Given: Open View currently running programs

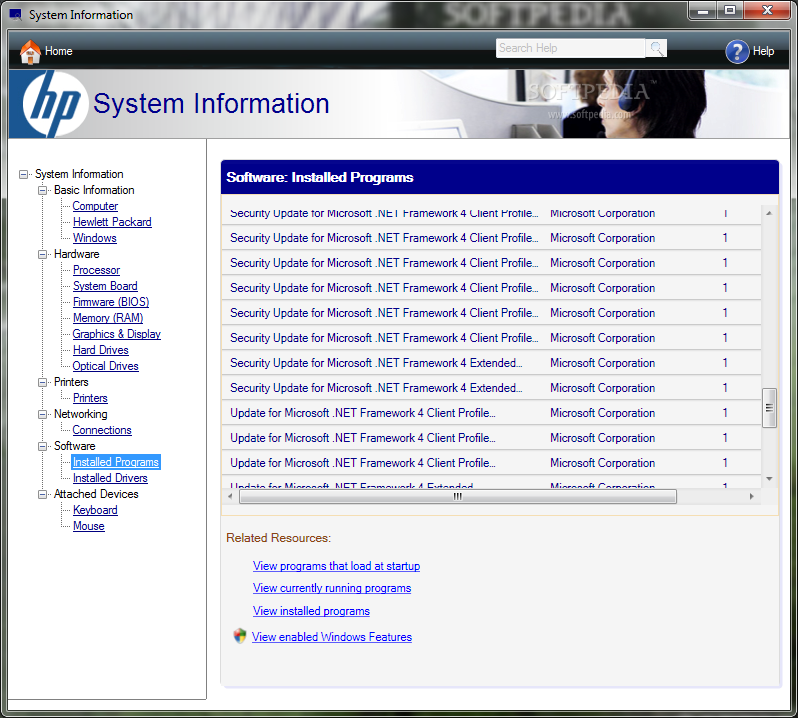Looking at the screenshot, I should (x=332, y=588).
